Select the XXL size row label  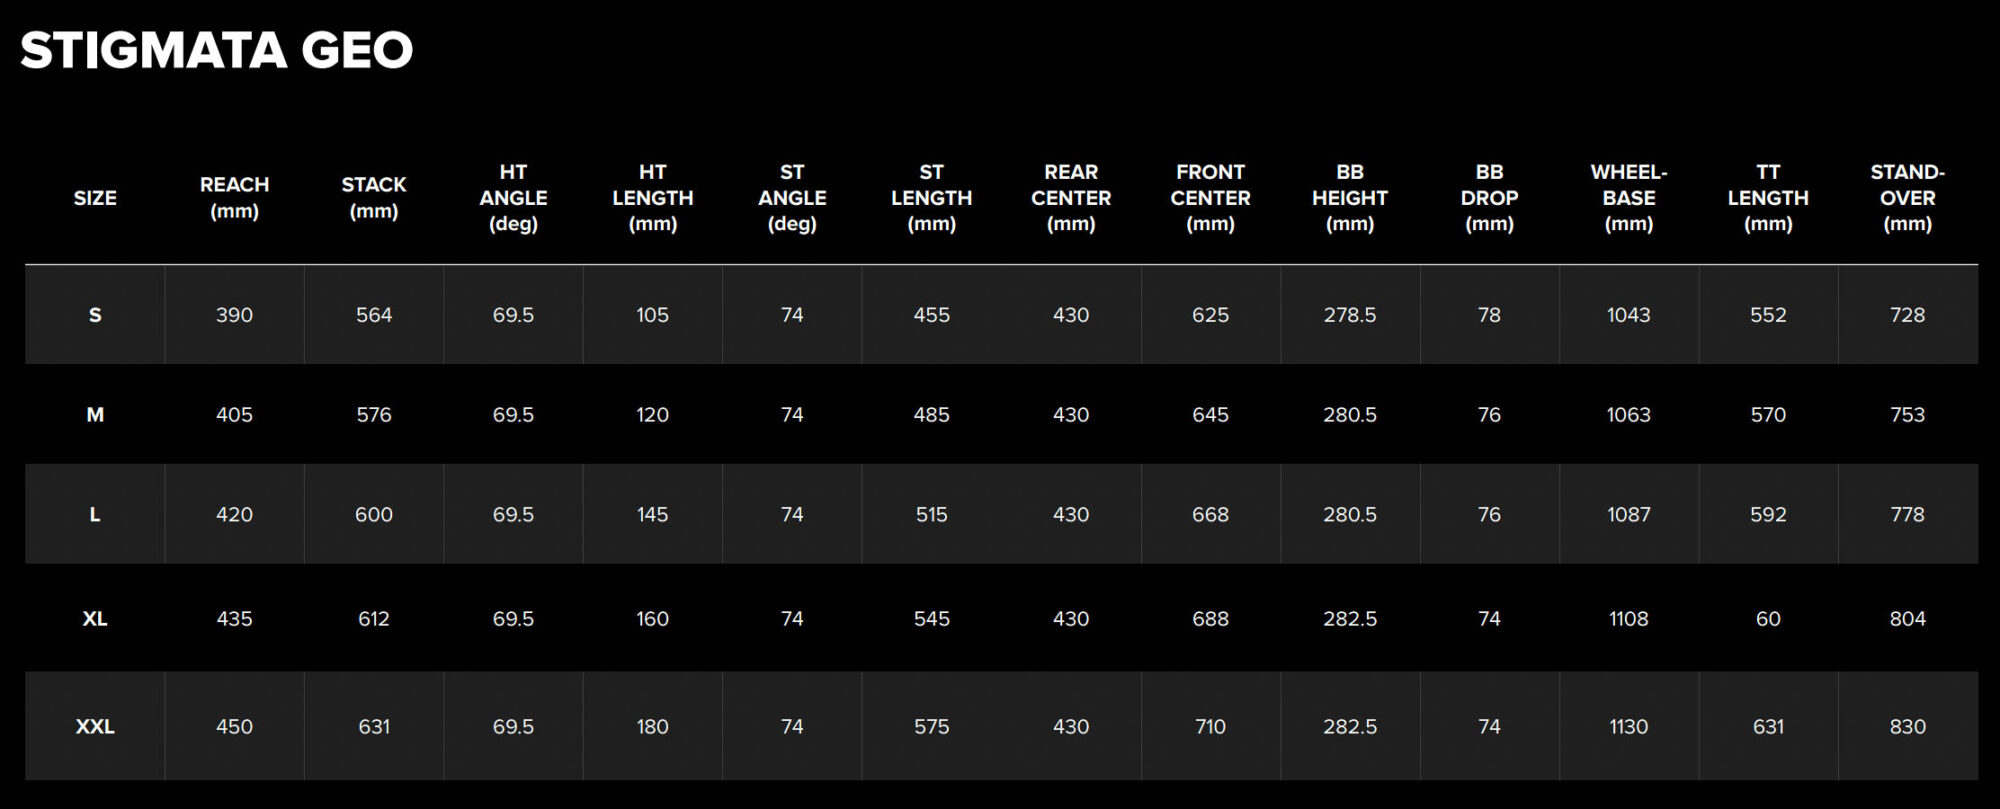95,727
